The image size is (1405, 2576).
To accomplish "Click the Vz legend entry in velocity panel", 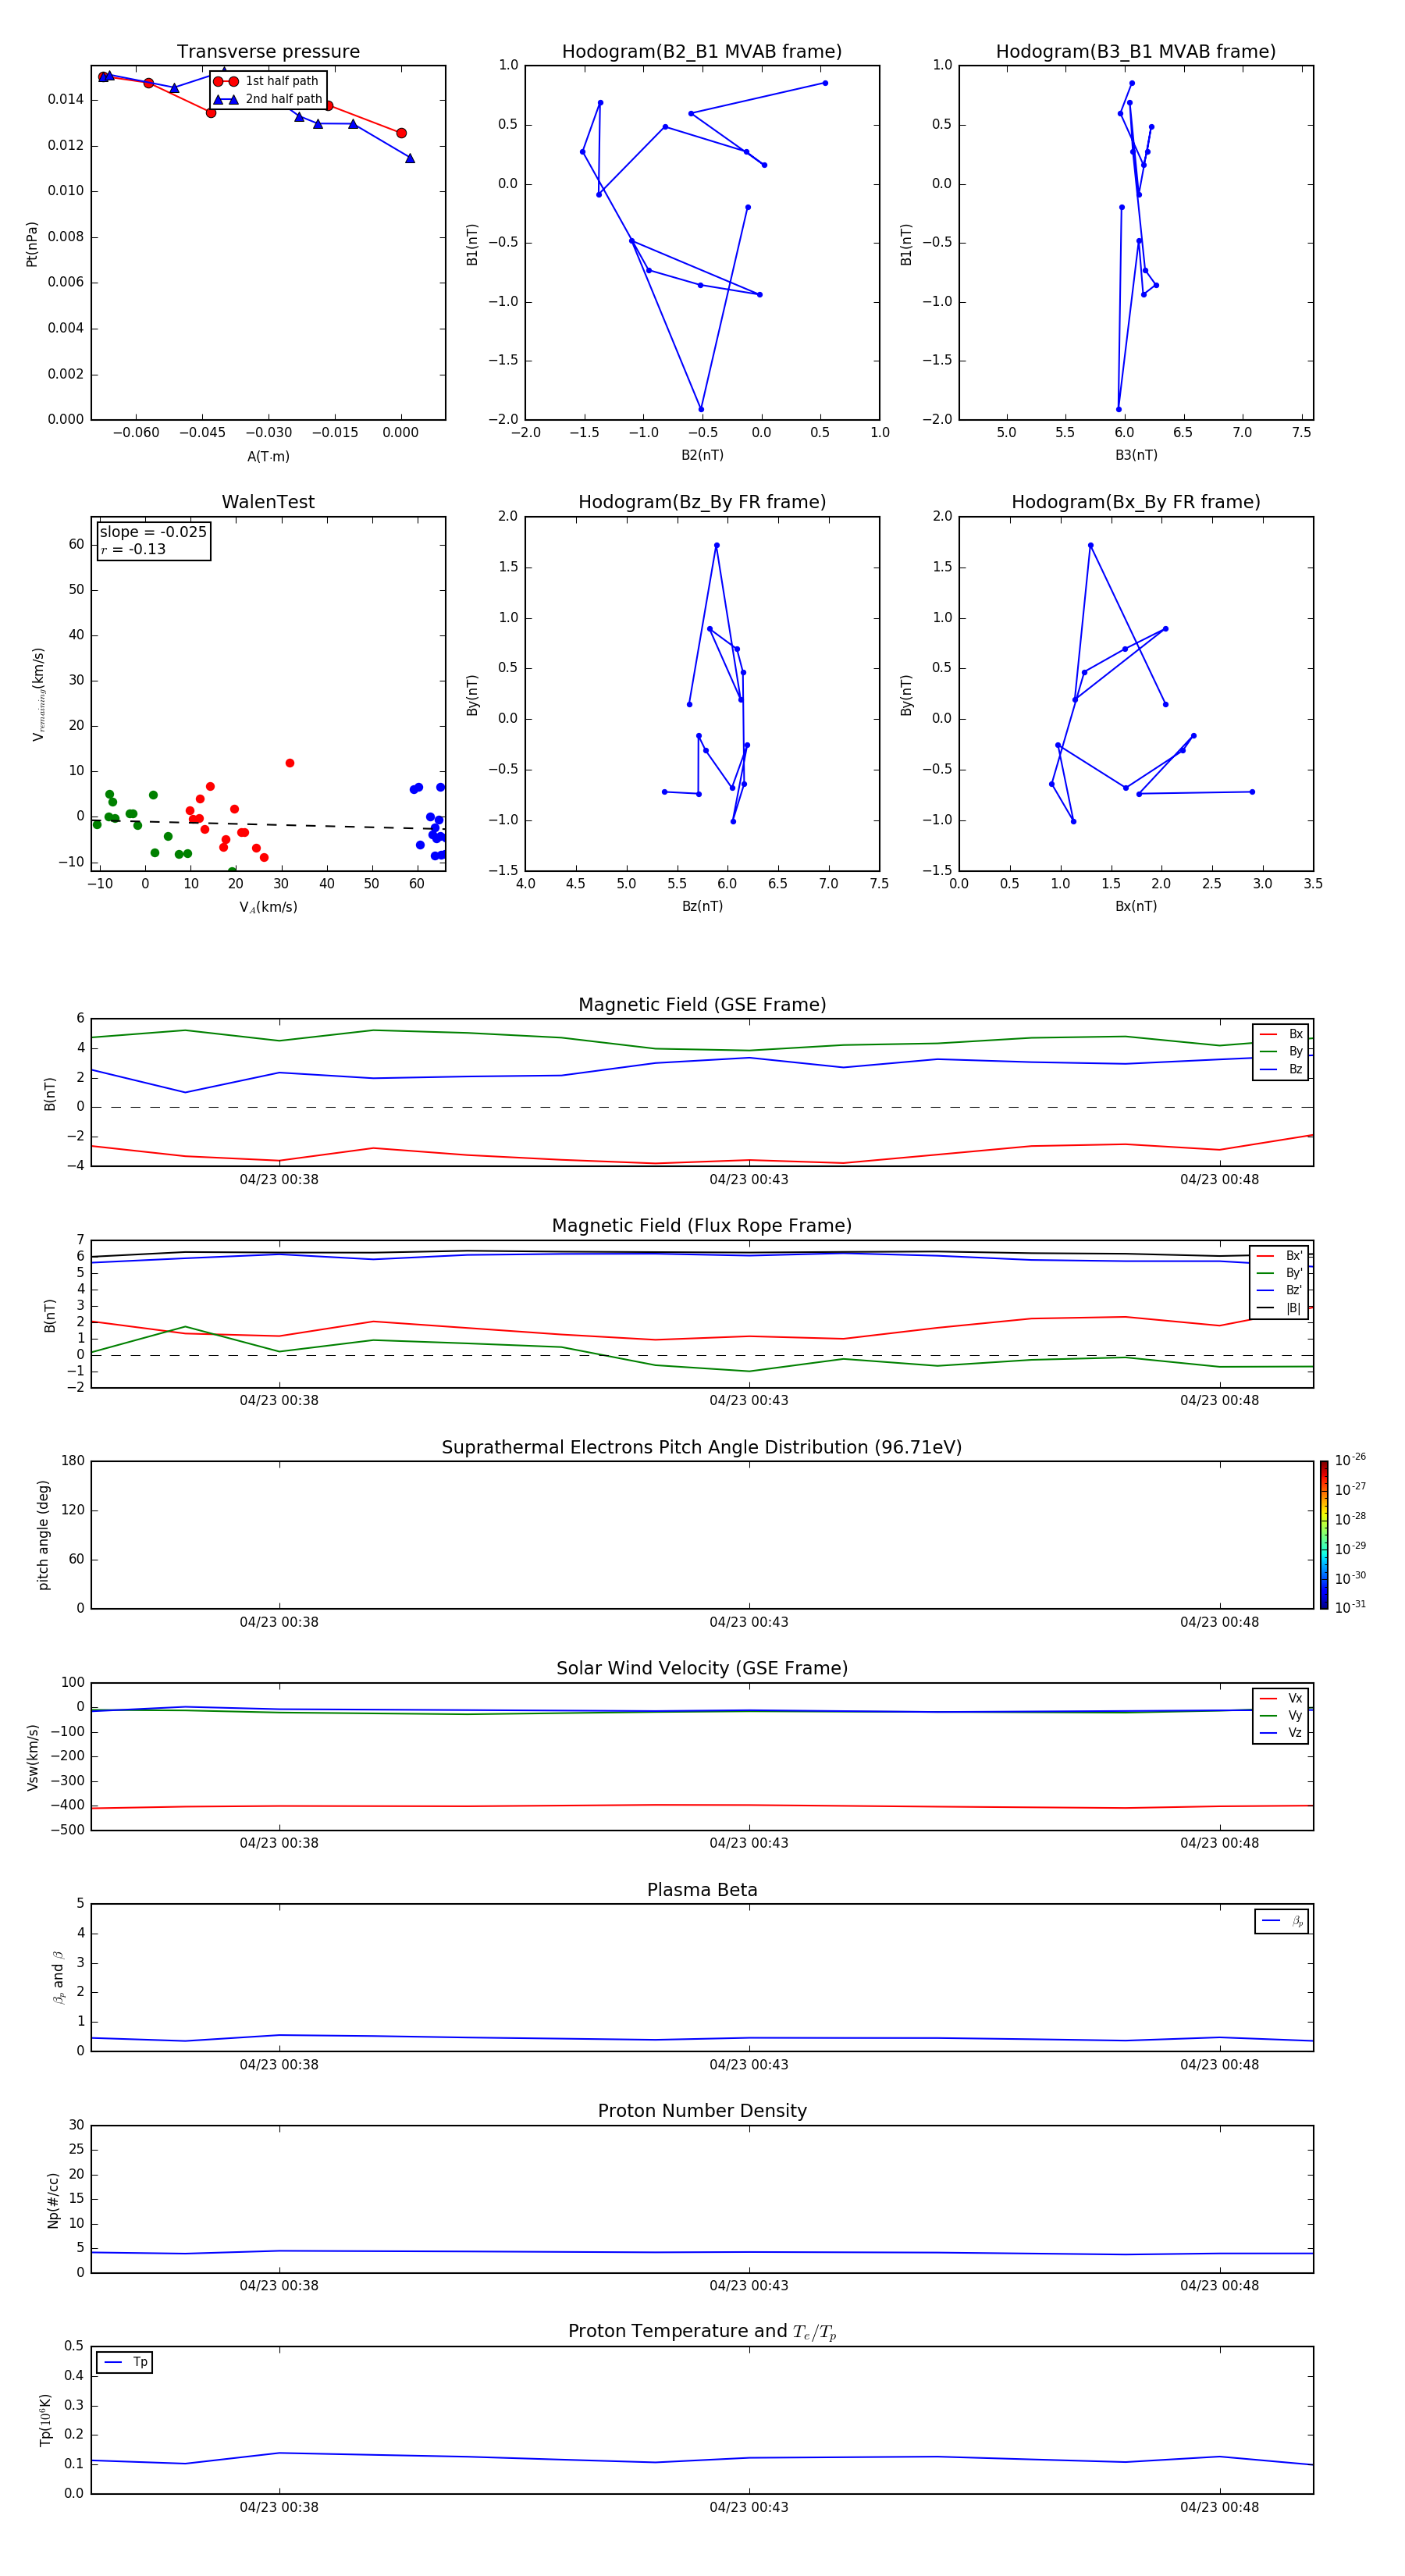I will click(1281, 1733).
